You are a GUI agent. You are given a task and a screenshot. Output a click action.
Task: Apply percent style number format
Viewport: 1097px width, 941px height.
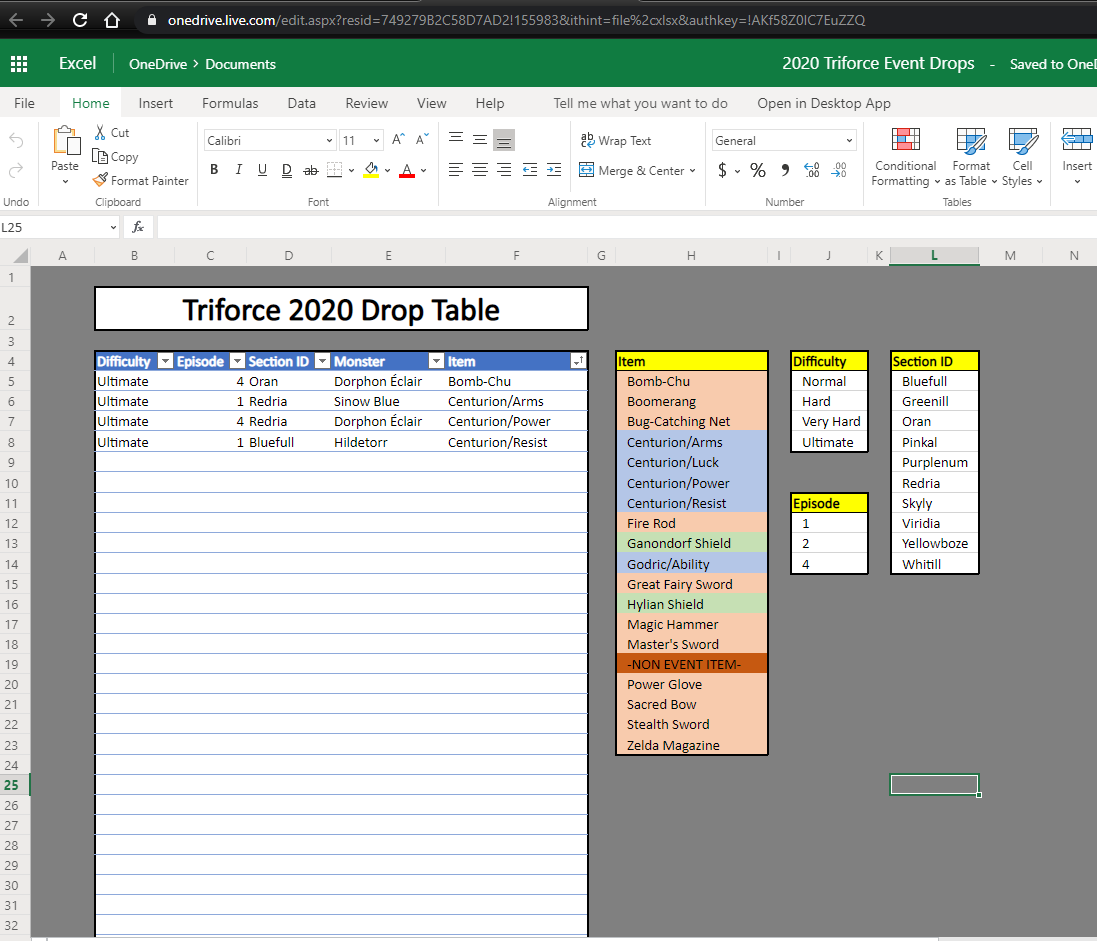pos(758,170)
